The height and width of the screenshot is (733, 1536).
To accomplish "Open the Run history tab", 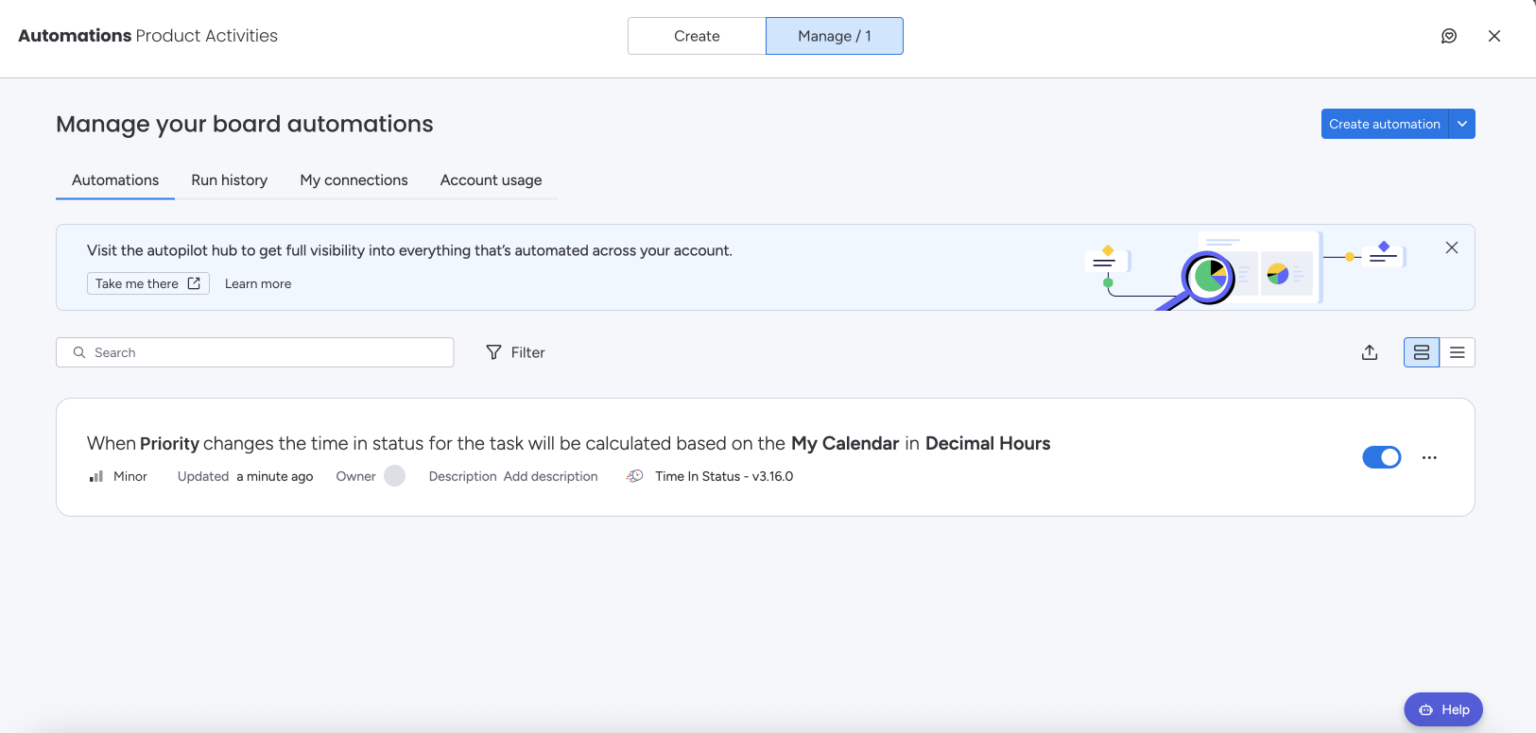I will (229, 180).
